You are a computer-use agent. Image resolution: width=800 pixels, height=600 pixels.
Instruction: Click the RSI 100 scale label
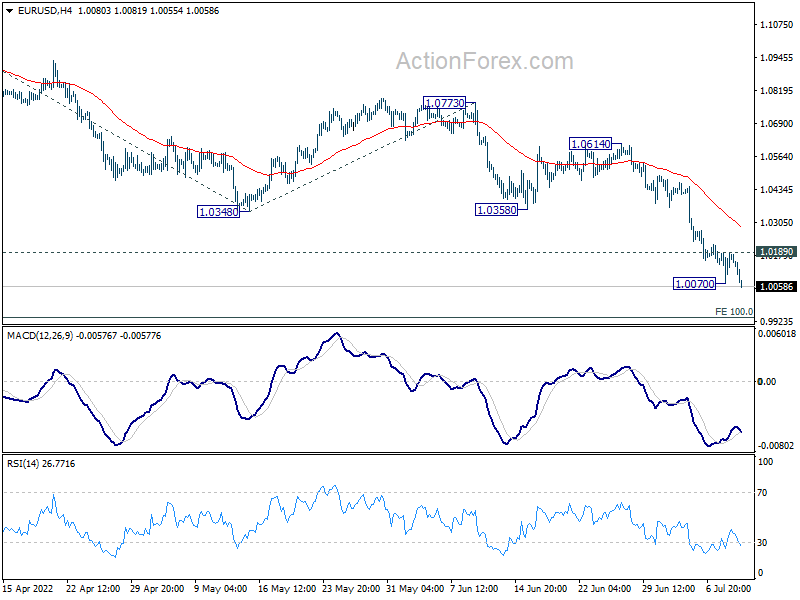766,462
